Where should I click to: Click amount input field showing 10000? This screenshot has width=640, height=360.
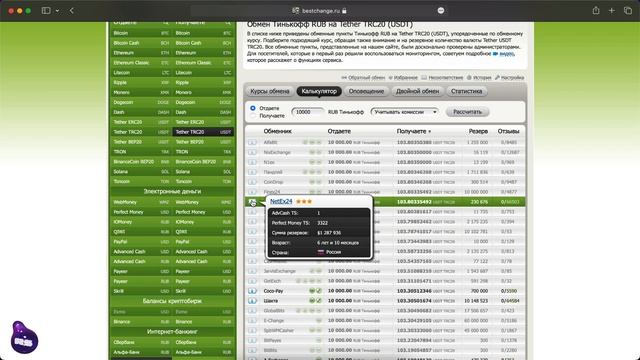[308, 112]
